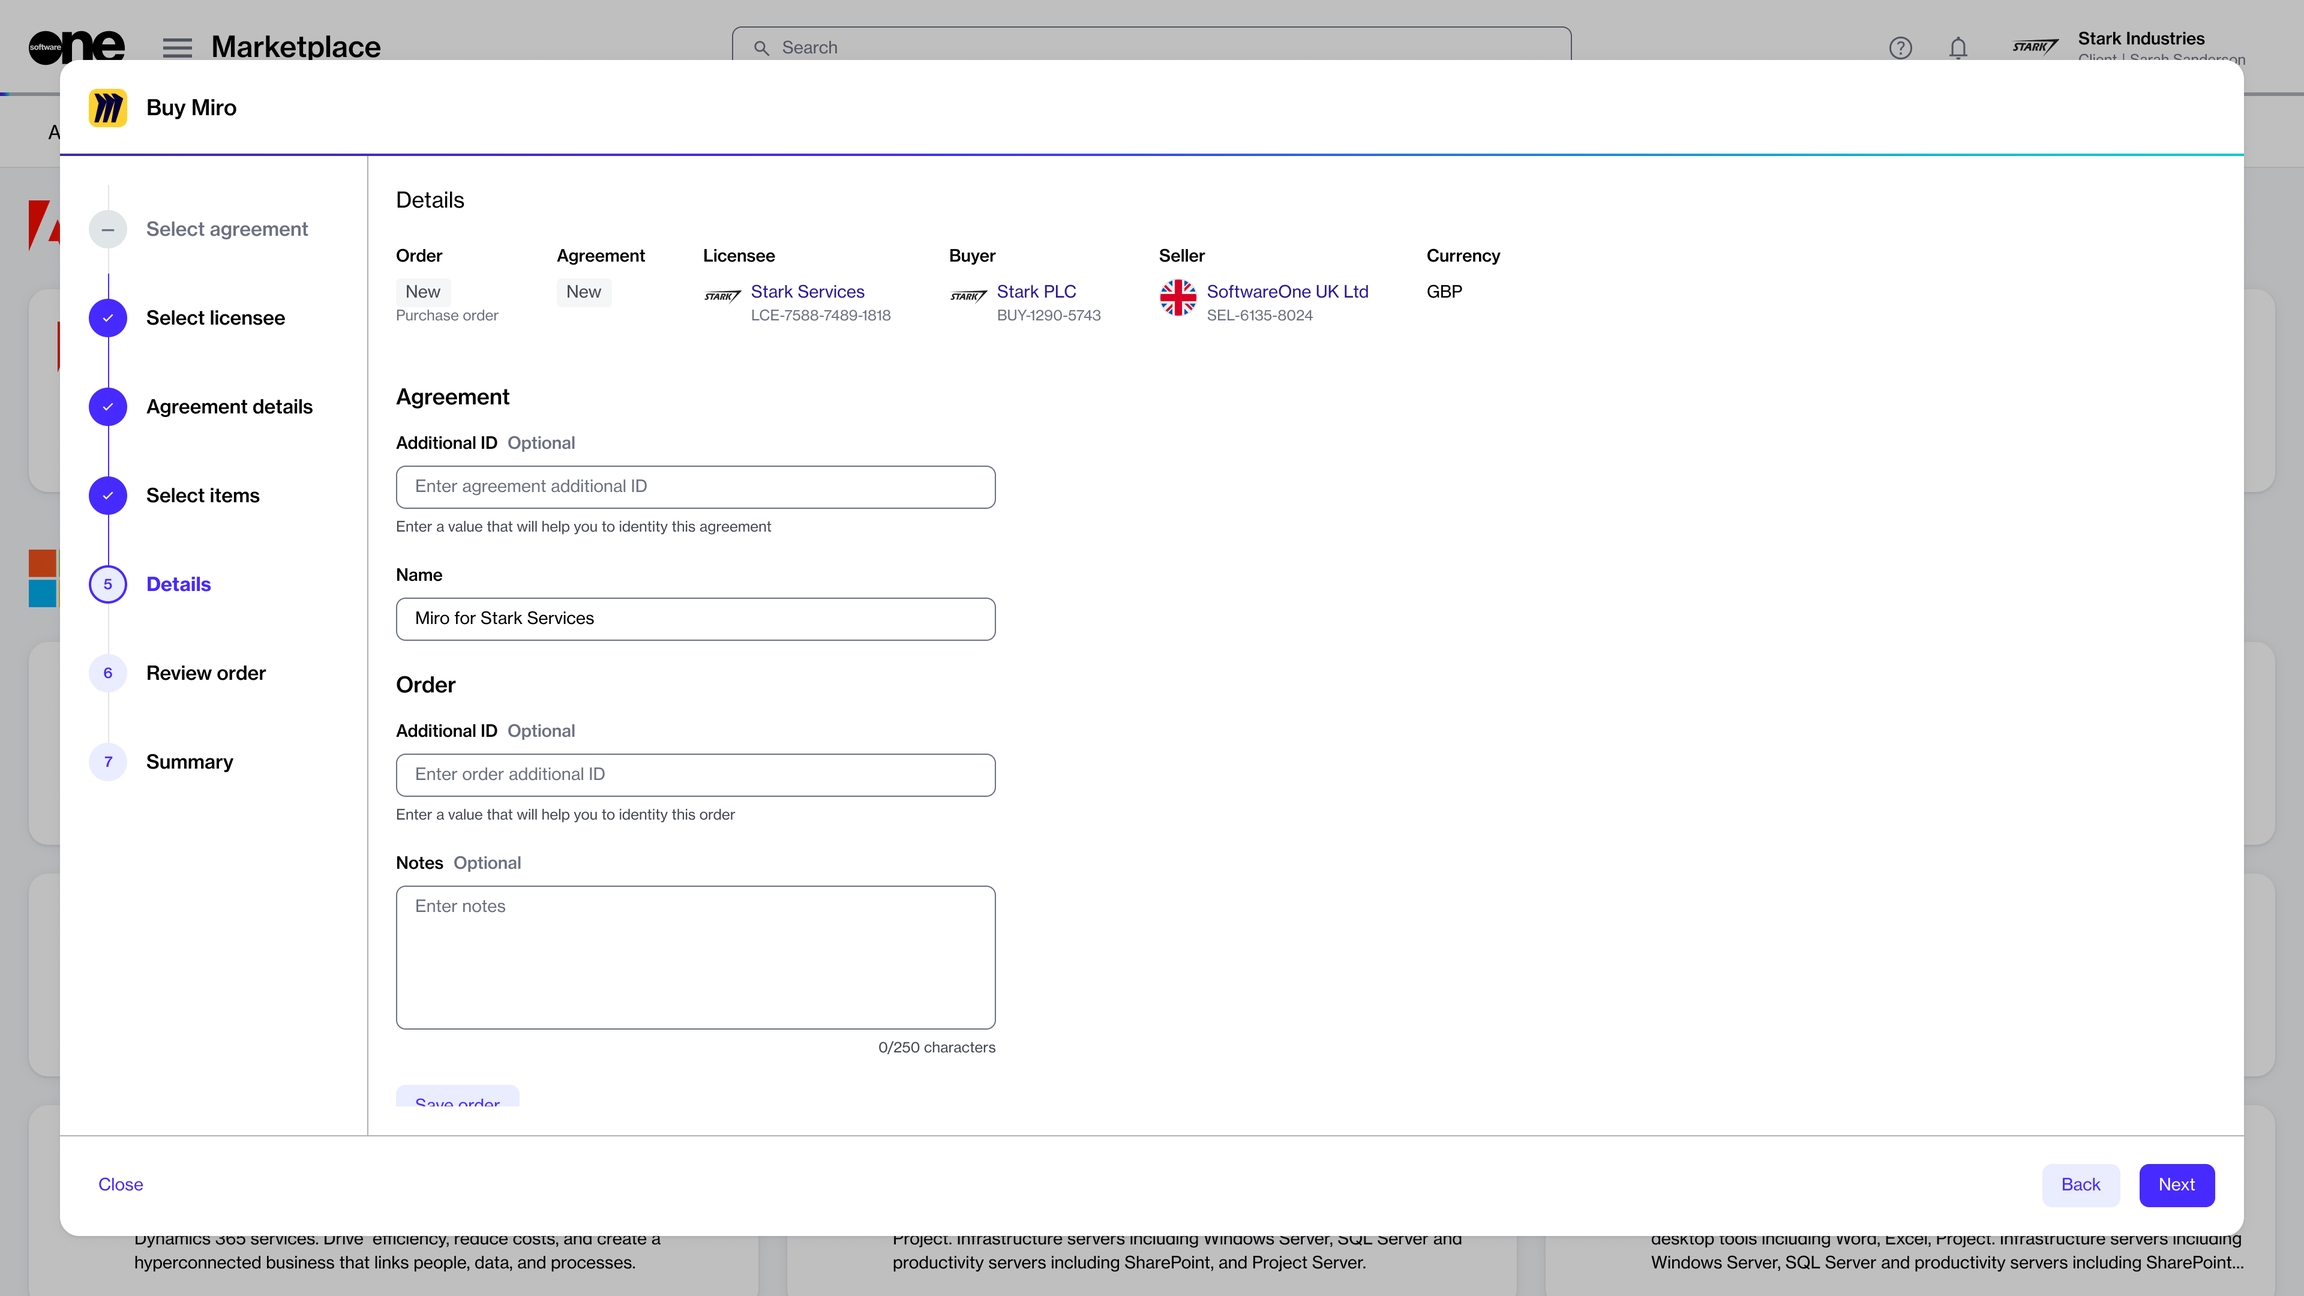This screenshot has width=2304, height=1296.
Task: Click the agreement Additional ID field
Action: pyautogui.click(x=695, y=487)
